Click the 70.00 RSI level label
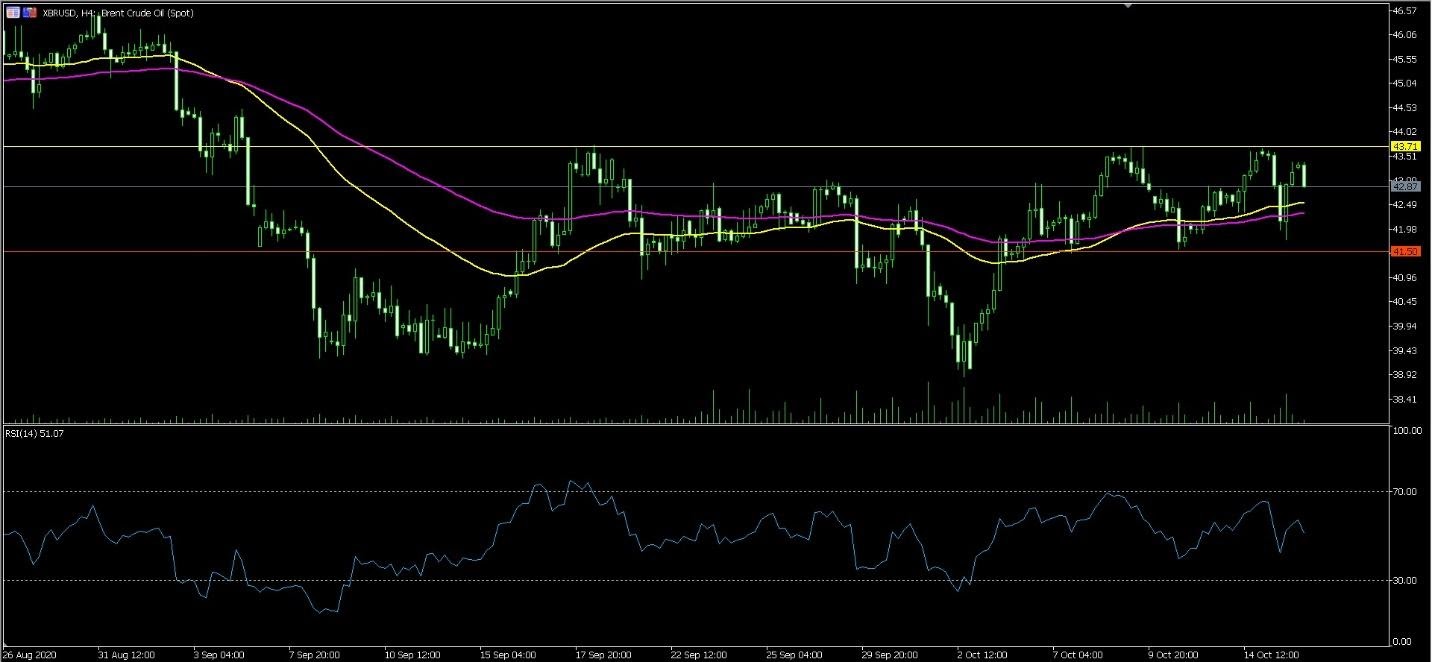This screenshot has height=662, width=1432. coord(1406,492)
